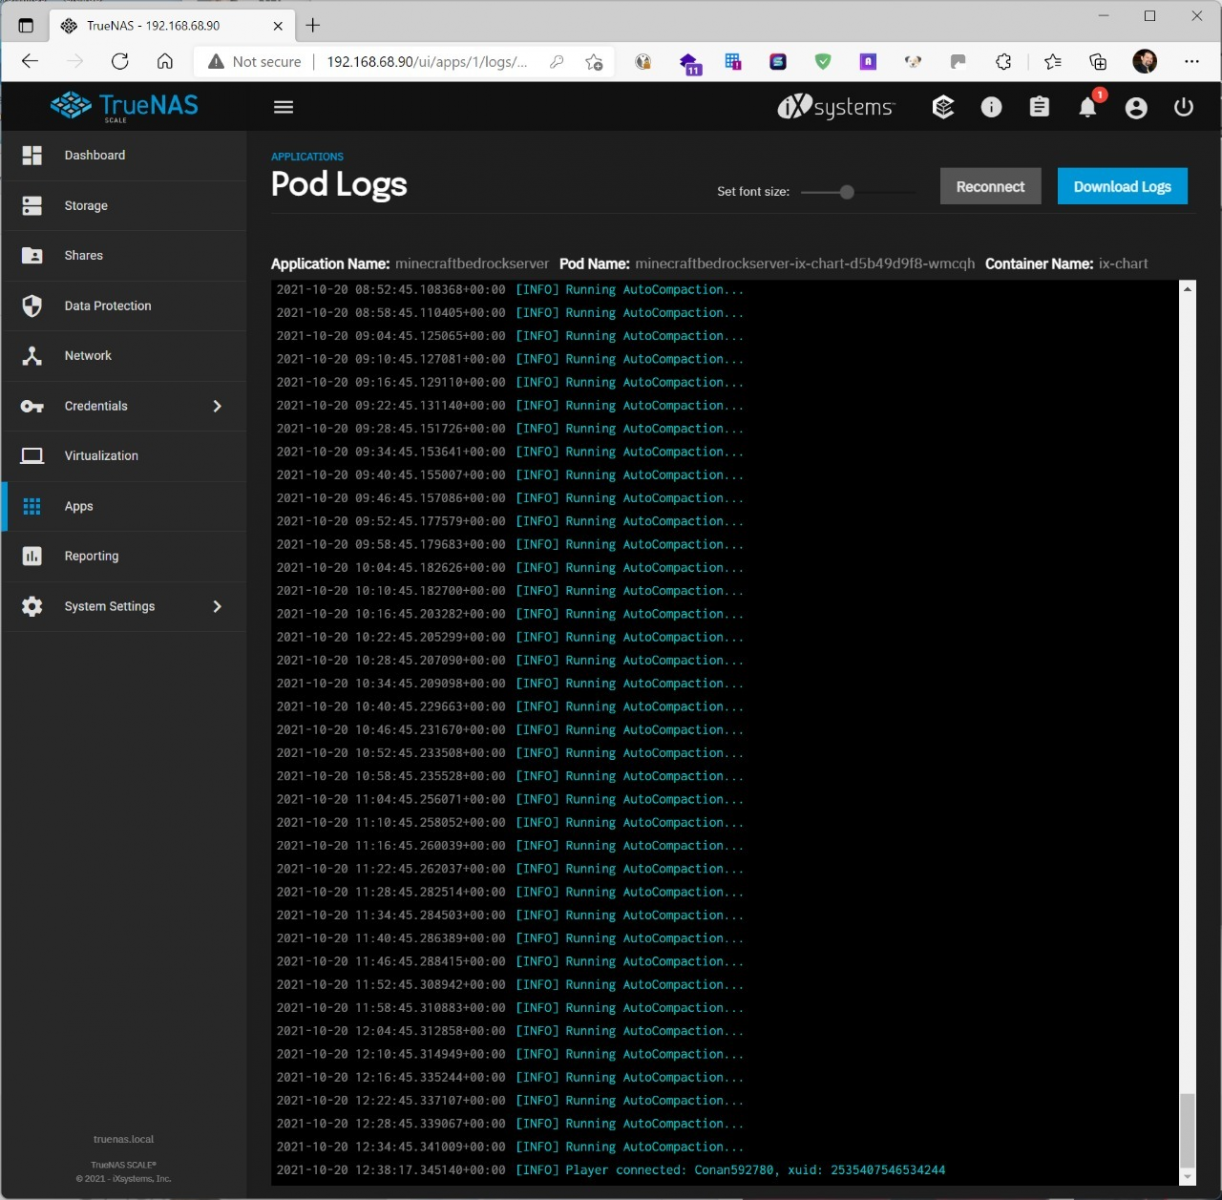
Task: Click the power icon in TrueNAS header
Action: click(1184, 107)
